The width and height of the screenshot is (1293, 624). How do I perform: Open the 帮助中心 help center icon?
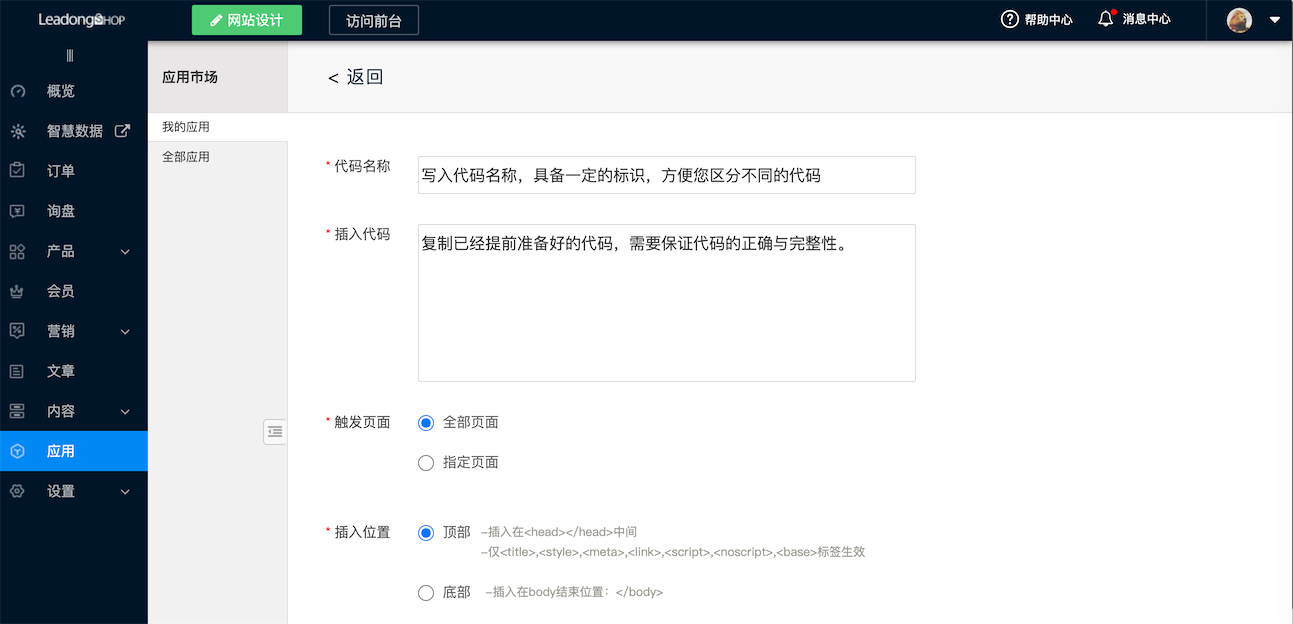pyautogui.click(x=1010, y=18)
